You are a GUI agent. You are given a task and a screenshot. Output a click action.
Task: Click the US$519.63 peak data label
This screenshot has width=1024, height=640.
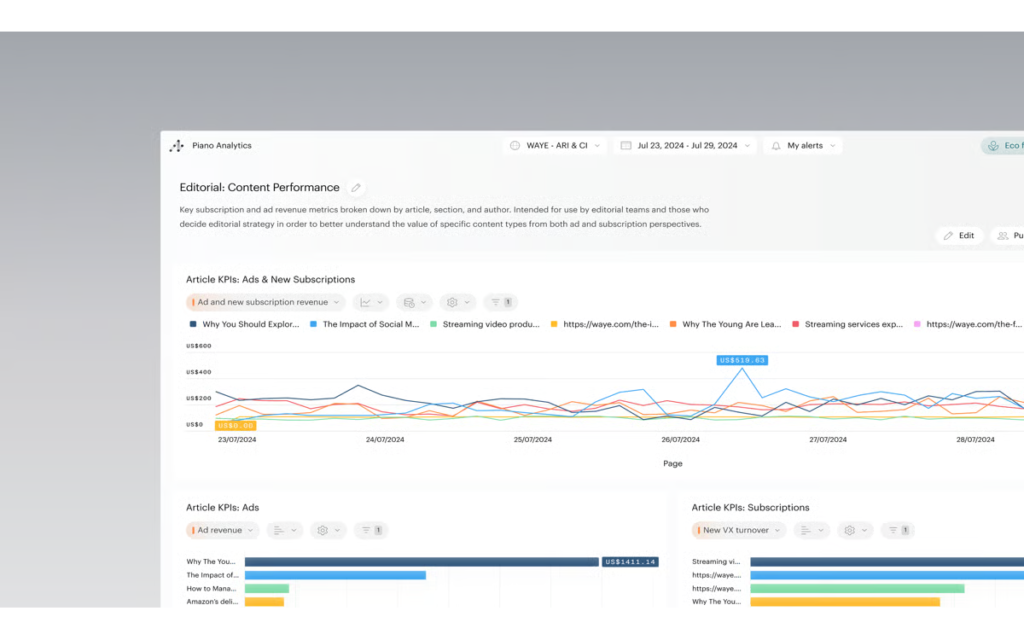tap(742, 360)
